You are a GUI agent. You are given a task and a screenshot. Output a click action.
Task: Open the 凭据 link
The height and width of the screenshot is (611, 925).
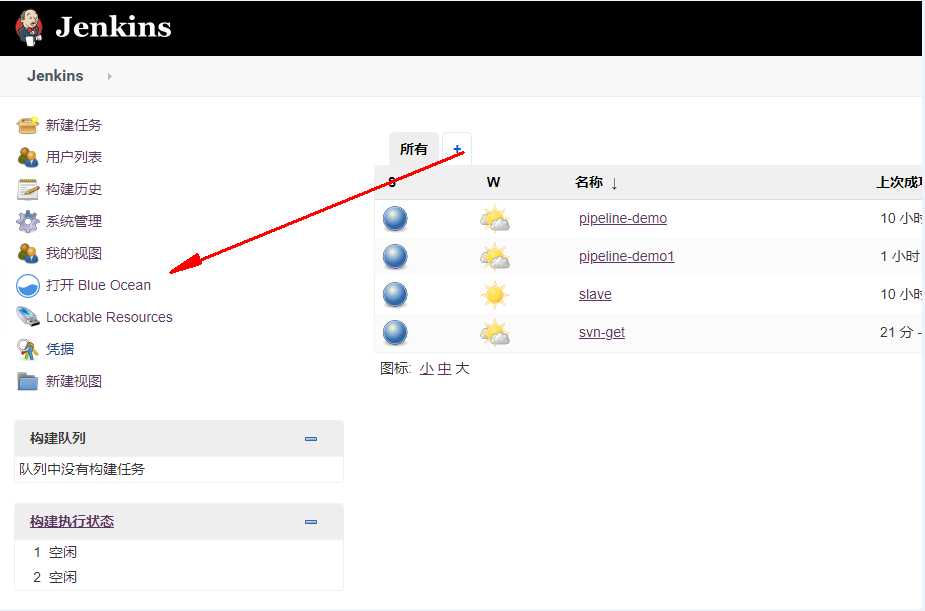point(60,349)
